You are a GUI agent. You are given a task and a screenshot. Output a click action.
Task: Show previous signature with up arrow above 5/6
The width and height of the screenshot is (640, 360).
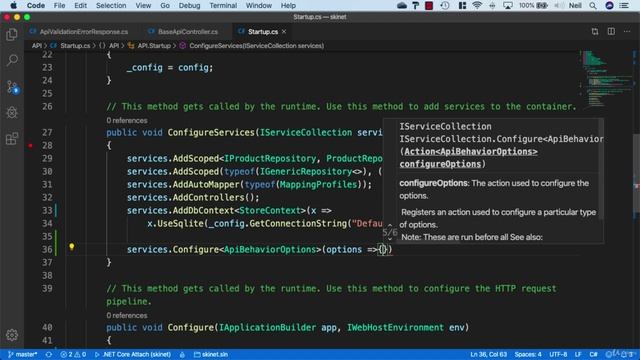[x=390, y=225]
